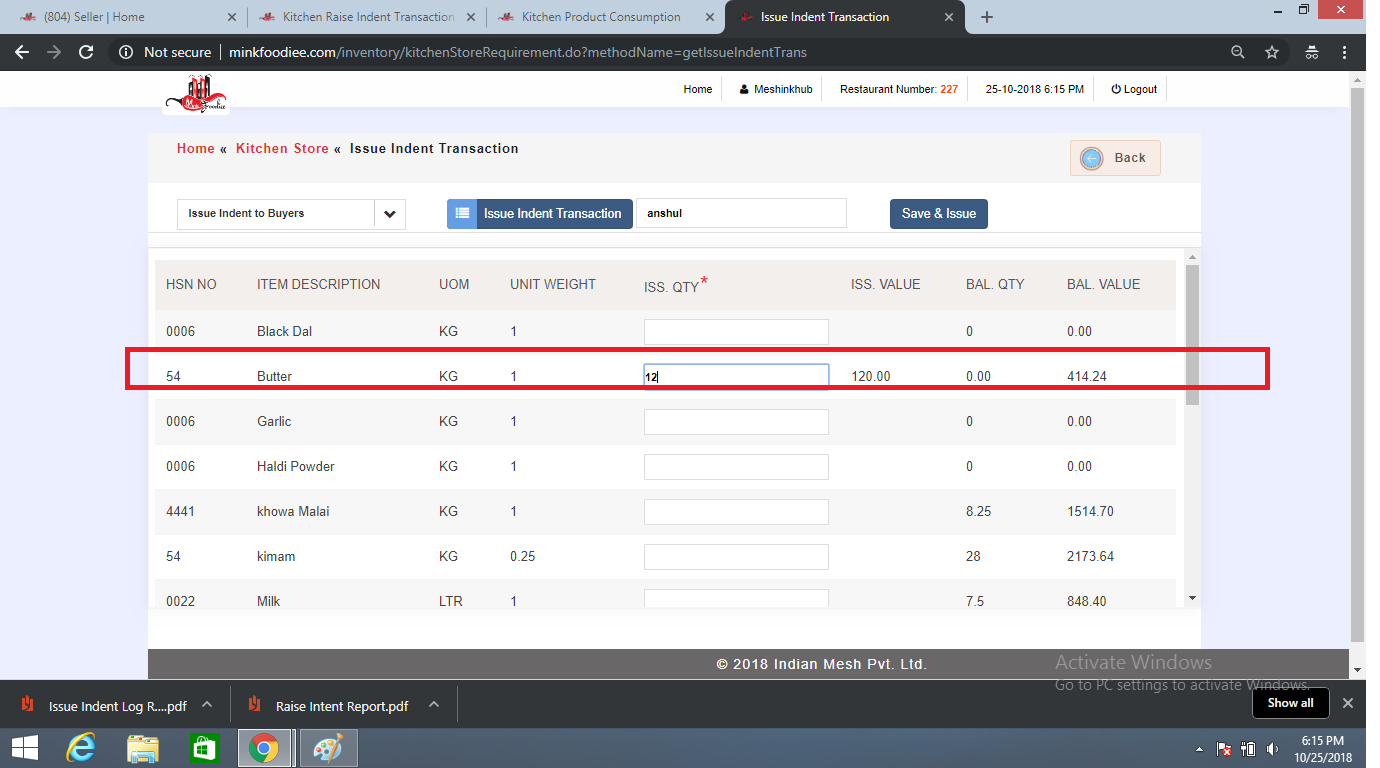
Task: Click the Save & Issue button
Action: pos(939,214)
